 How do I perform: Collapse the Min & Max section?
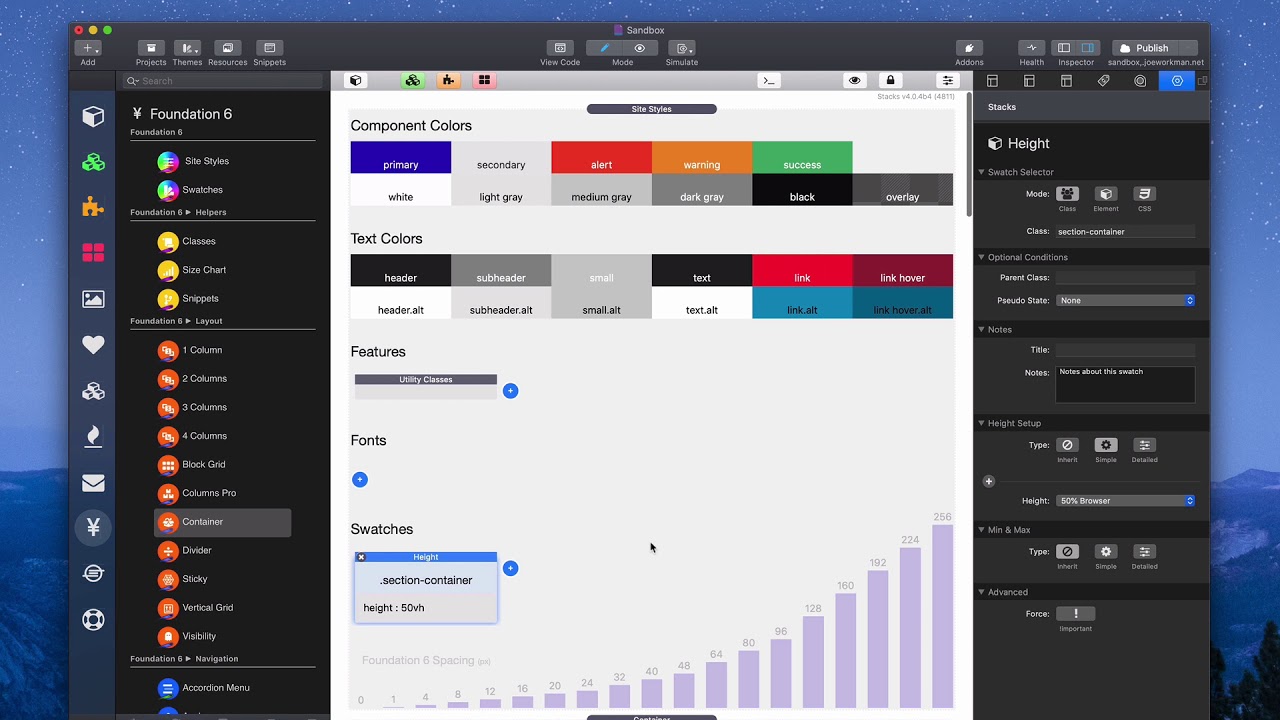(981, 530)
